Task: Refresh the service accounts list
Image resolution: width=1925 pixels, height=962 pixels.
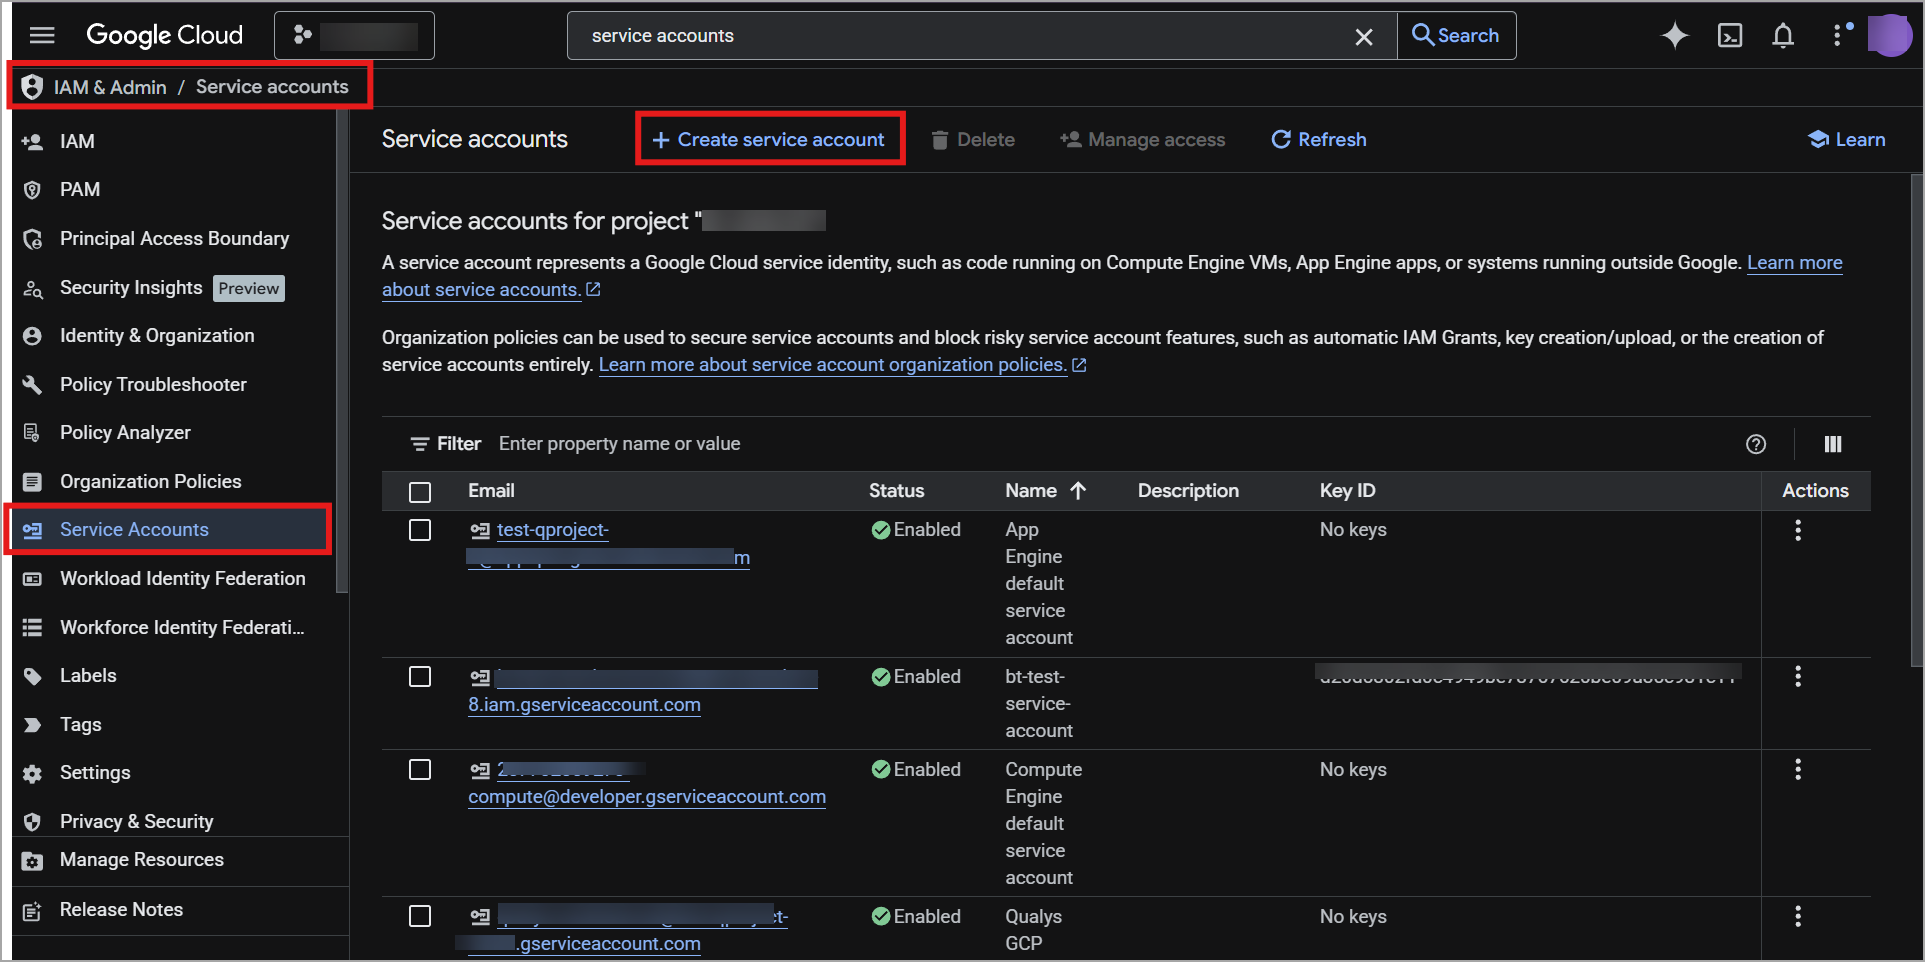Action: [1318, 140]
